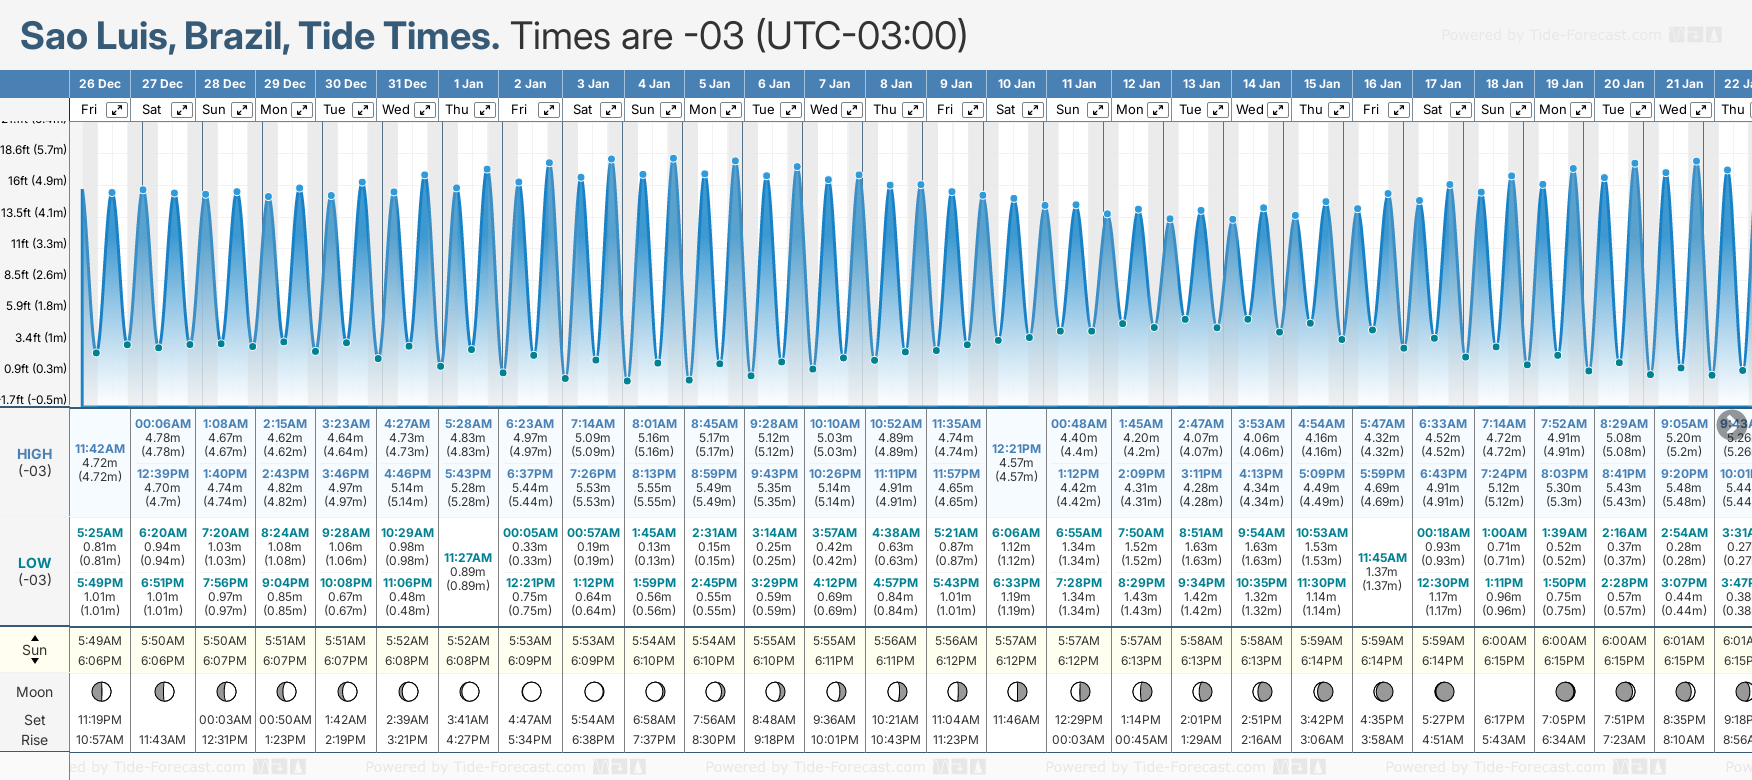This screenshot has height=780, width=1752.
Task: Click the expand icon for Sat 10 Jan
Action: (x=1033, y=110)
